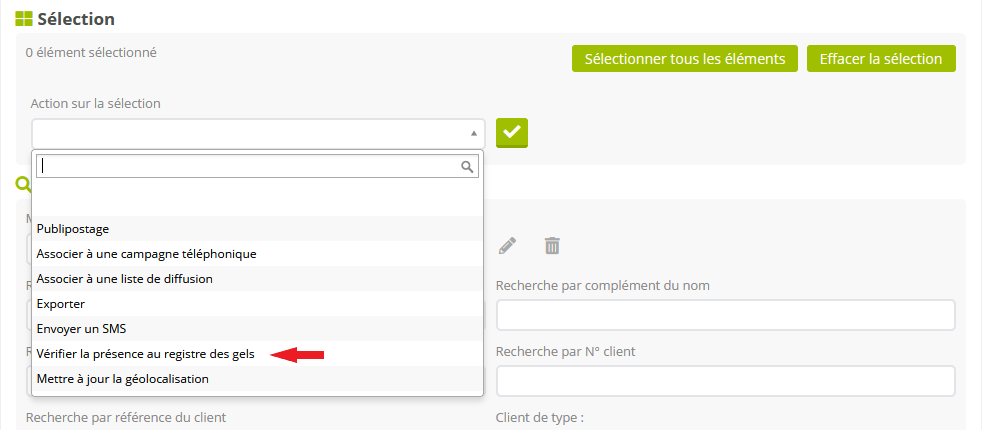
Task: Click the pencil edit icon
Action: (x=508, y=245)
